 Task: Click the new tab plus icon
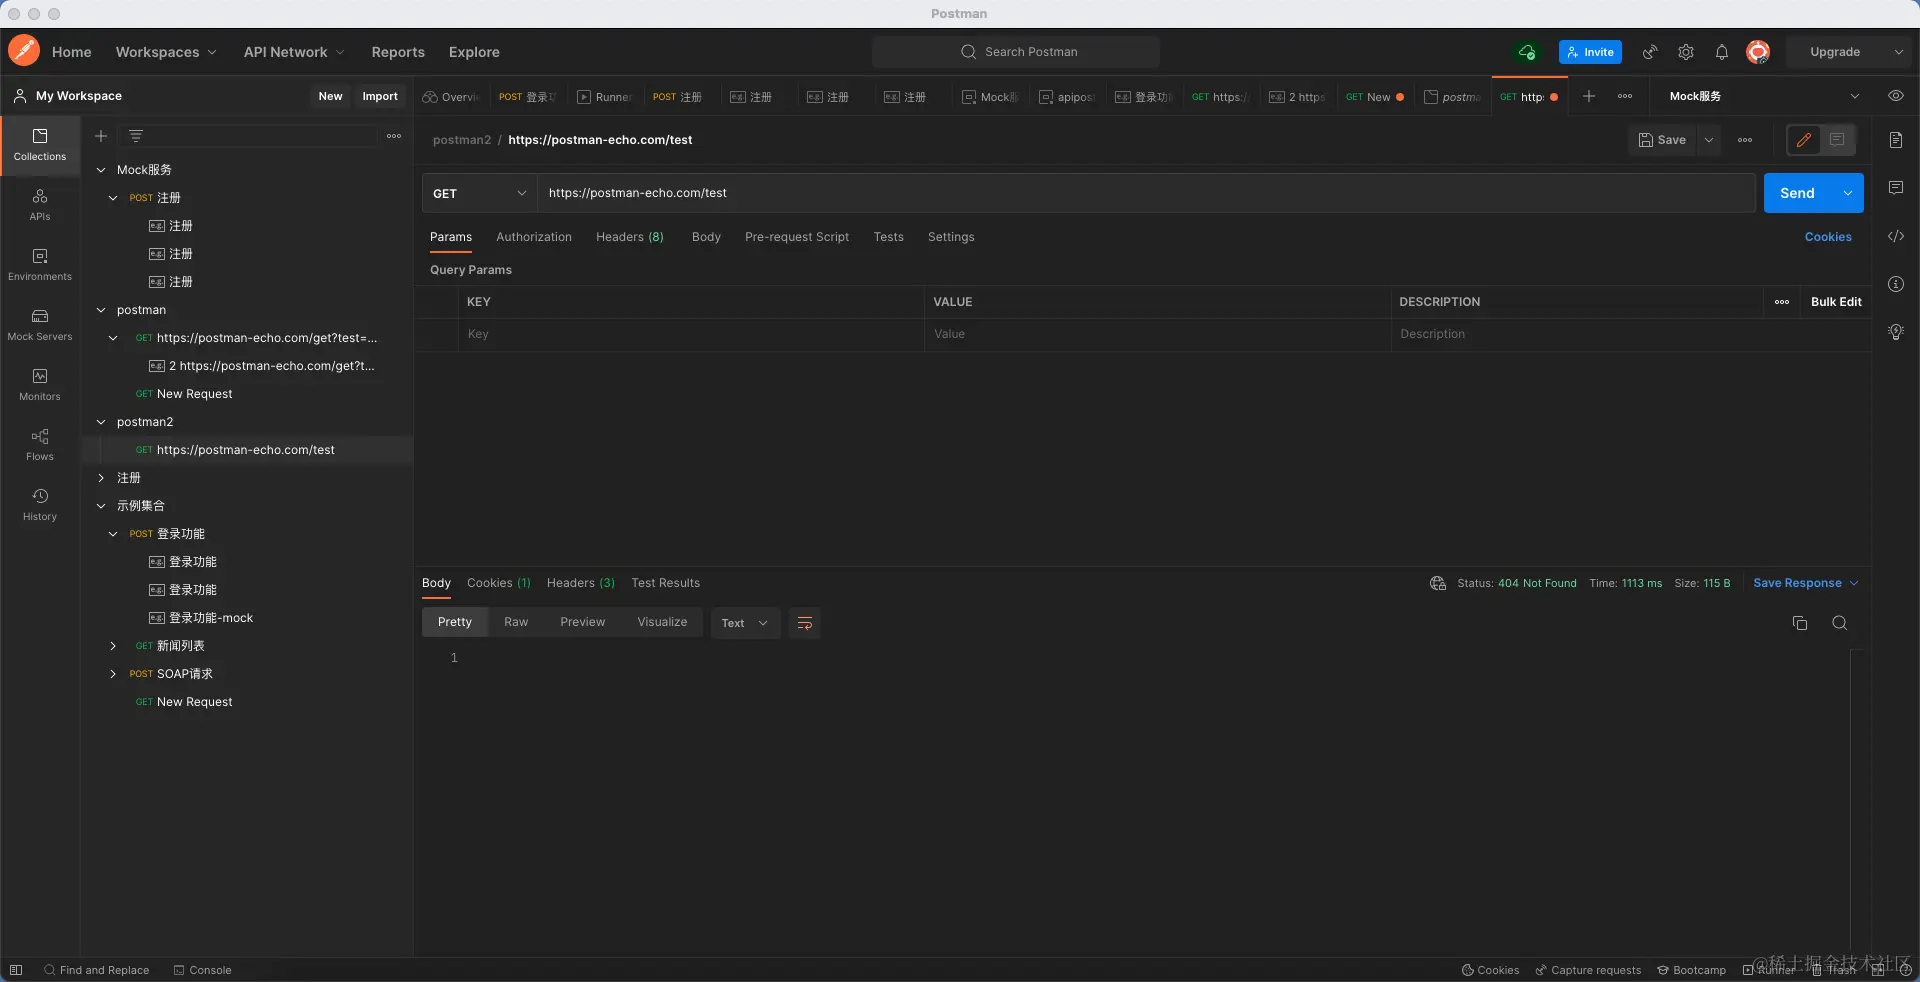[1589, 96]
